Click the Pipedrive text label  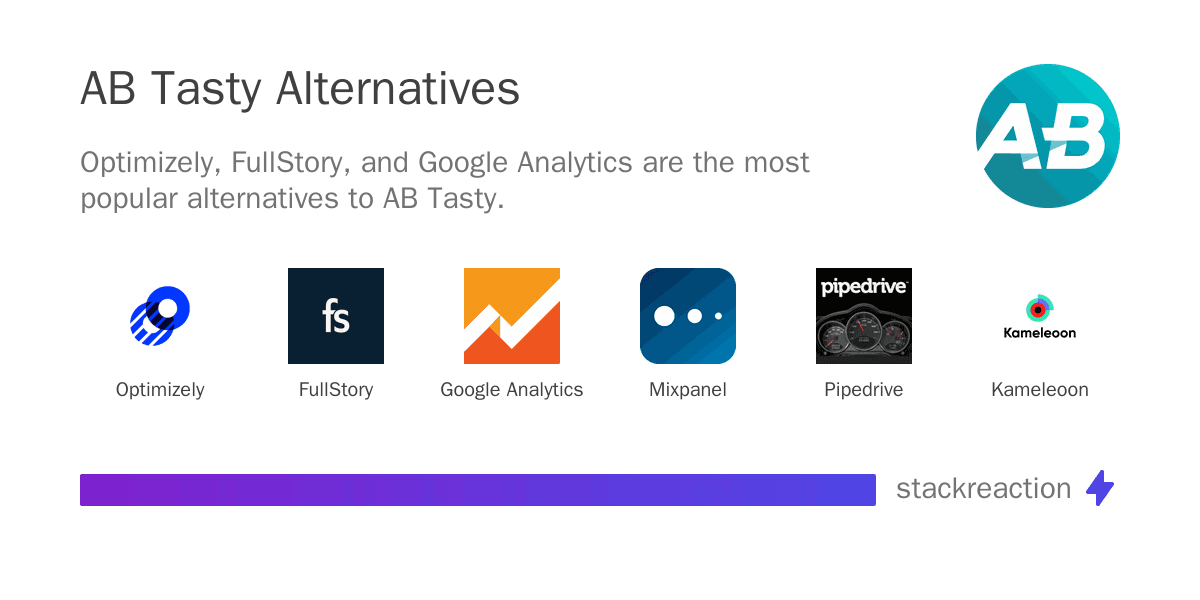[864, 390]
